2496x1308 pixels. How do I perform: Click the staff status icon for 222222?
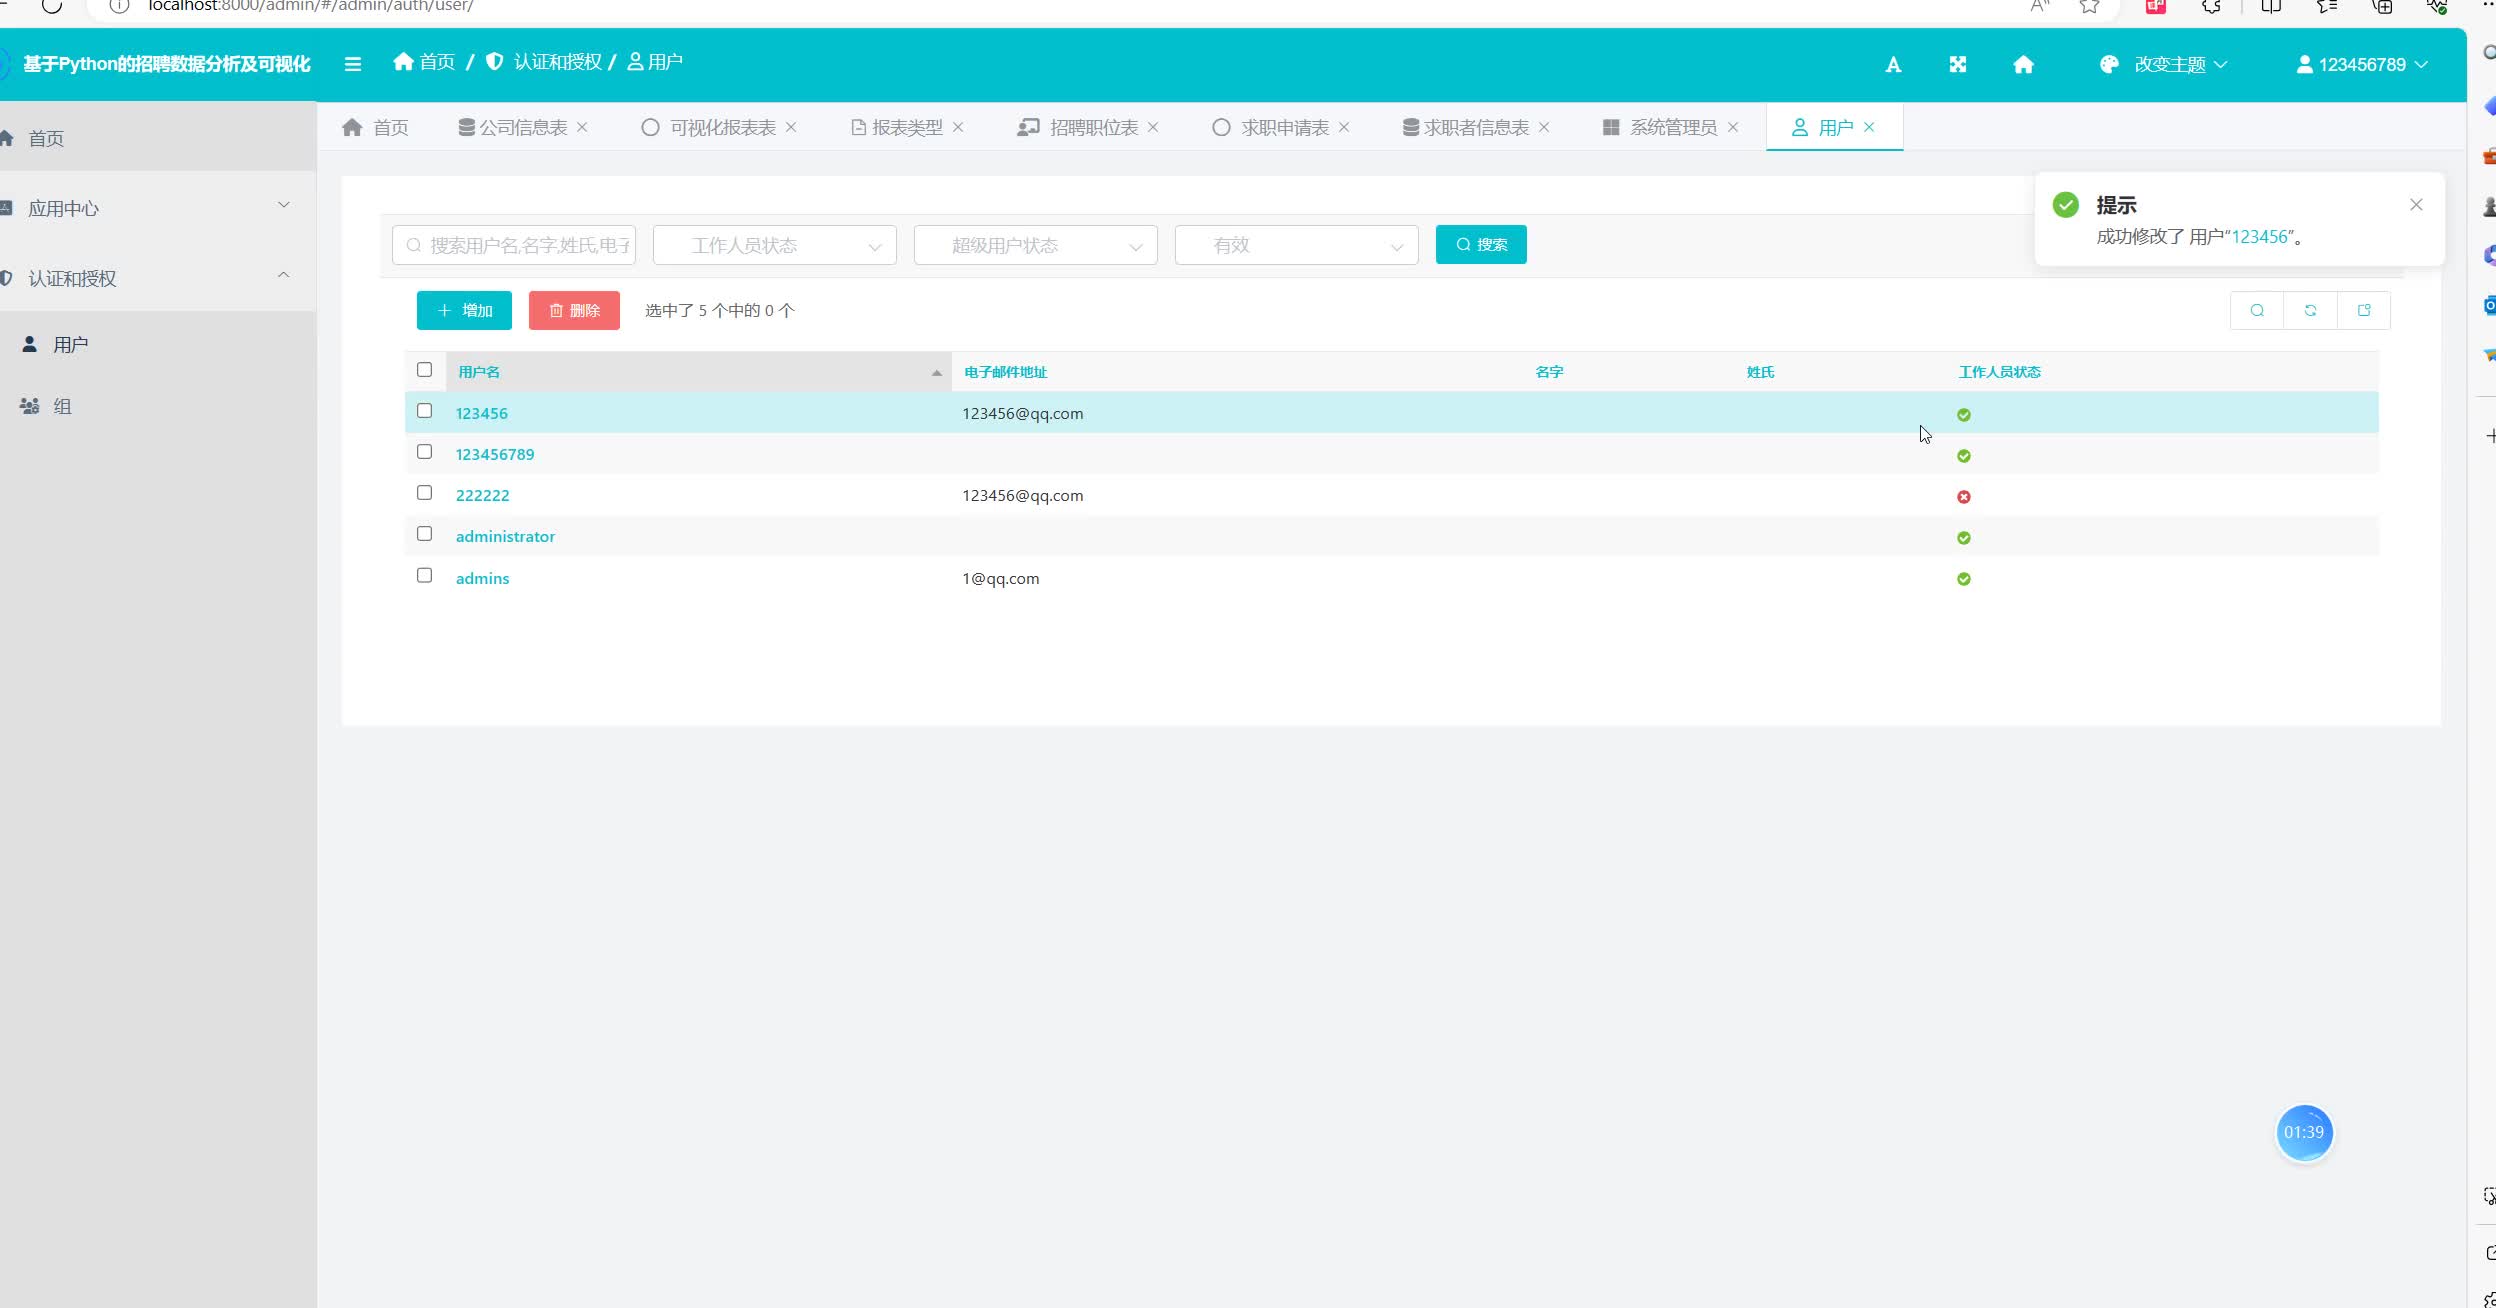tap(1964, 497)
